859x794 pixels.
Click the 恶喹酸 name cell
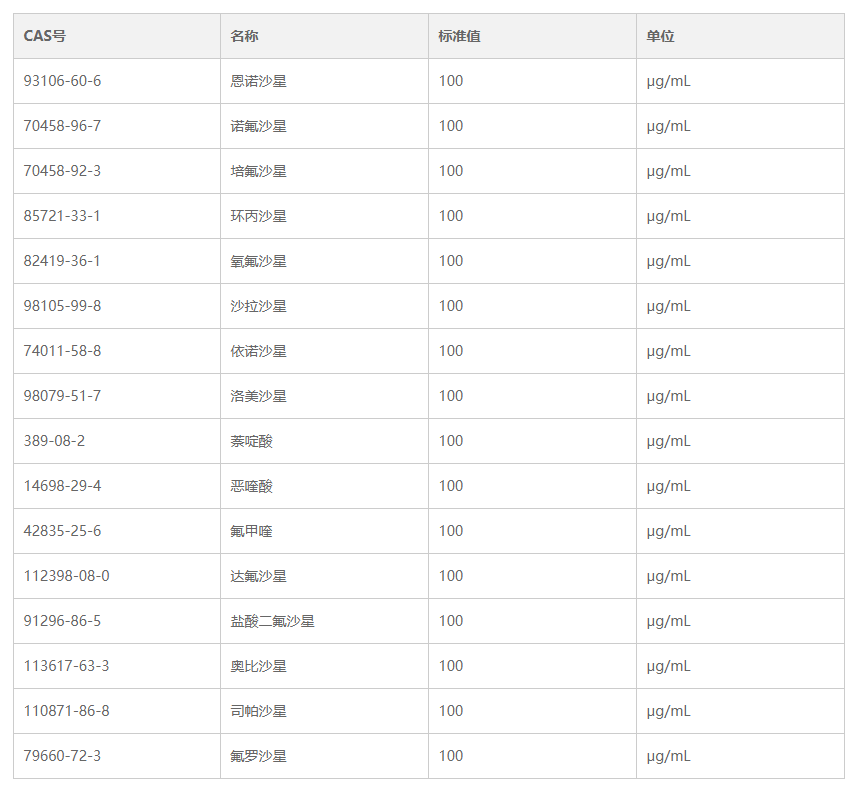251,486
